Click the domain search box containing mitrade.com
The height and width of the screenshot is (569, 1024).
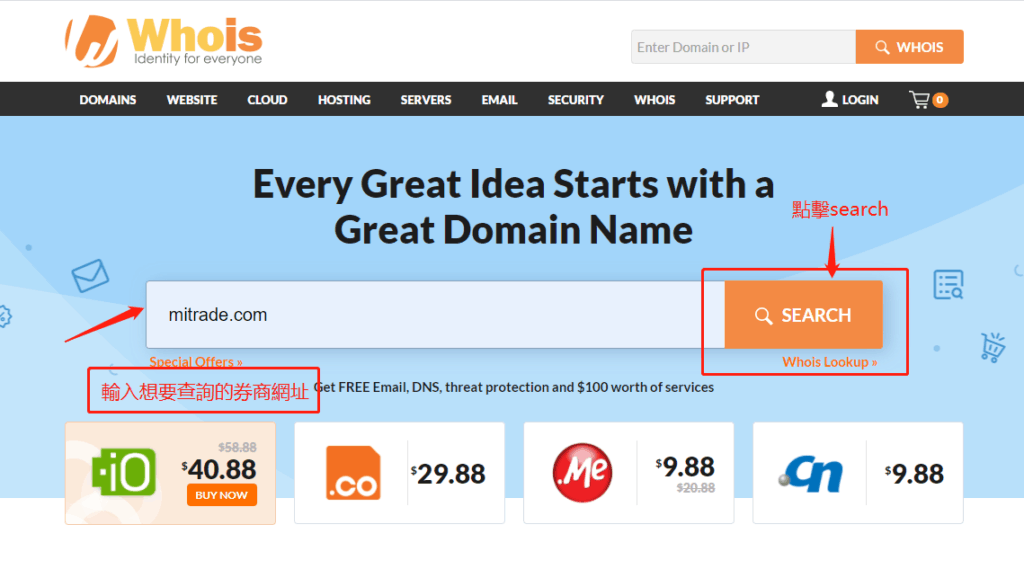tap(435, 315)
